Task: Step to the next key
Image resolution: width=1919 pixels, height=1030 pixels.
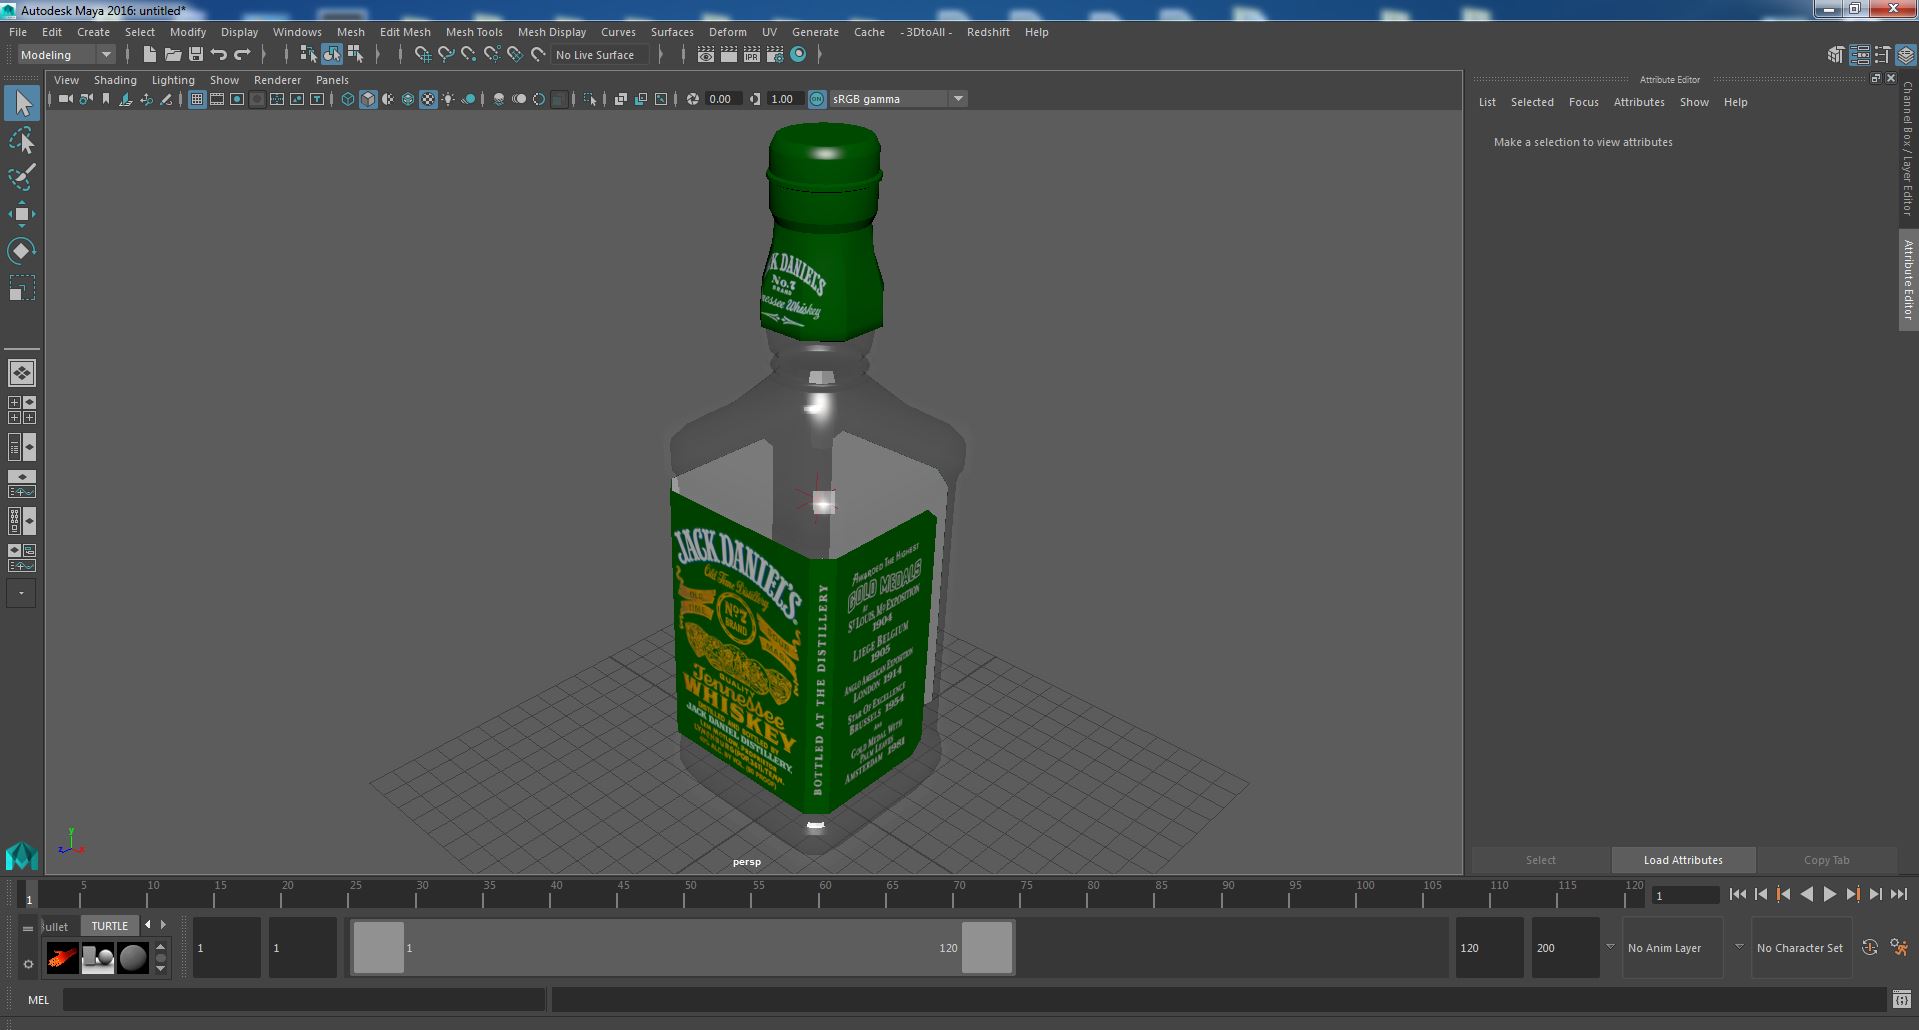Action: pyautogui.click(x=1852, y=895)
